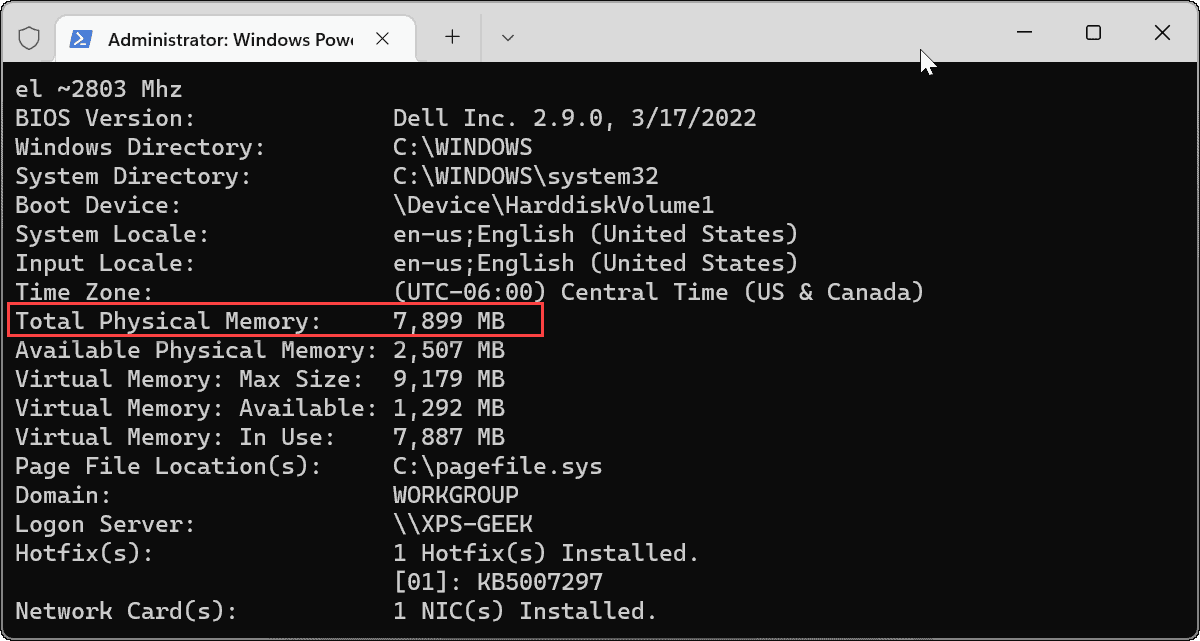Click the shield icon in title bar
The width and height of the screenshot is (1200, 641).
[29, 38]
